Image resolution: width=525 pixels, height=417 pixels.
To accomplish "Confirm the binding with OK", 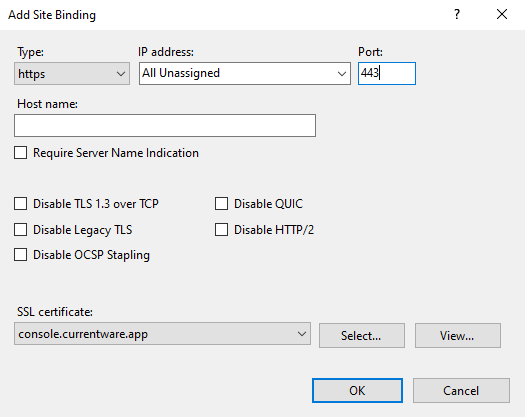I will (357, 391).
